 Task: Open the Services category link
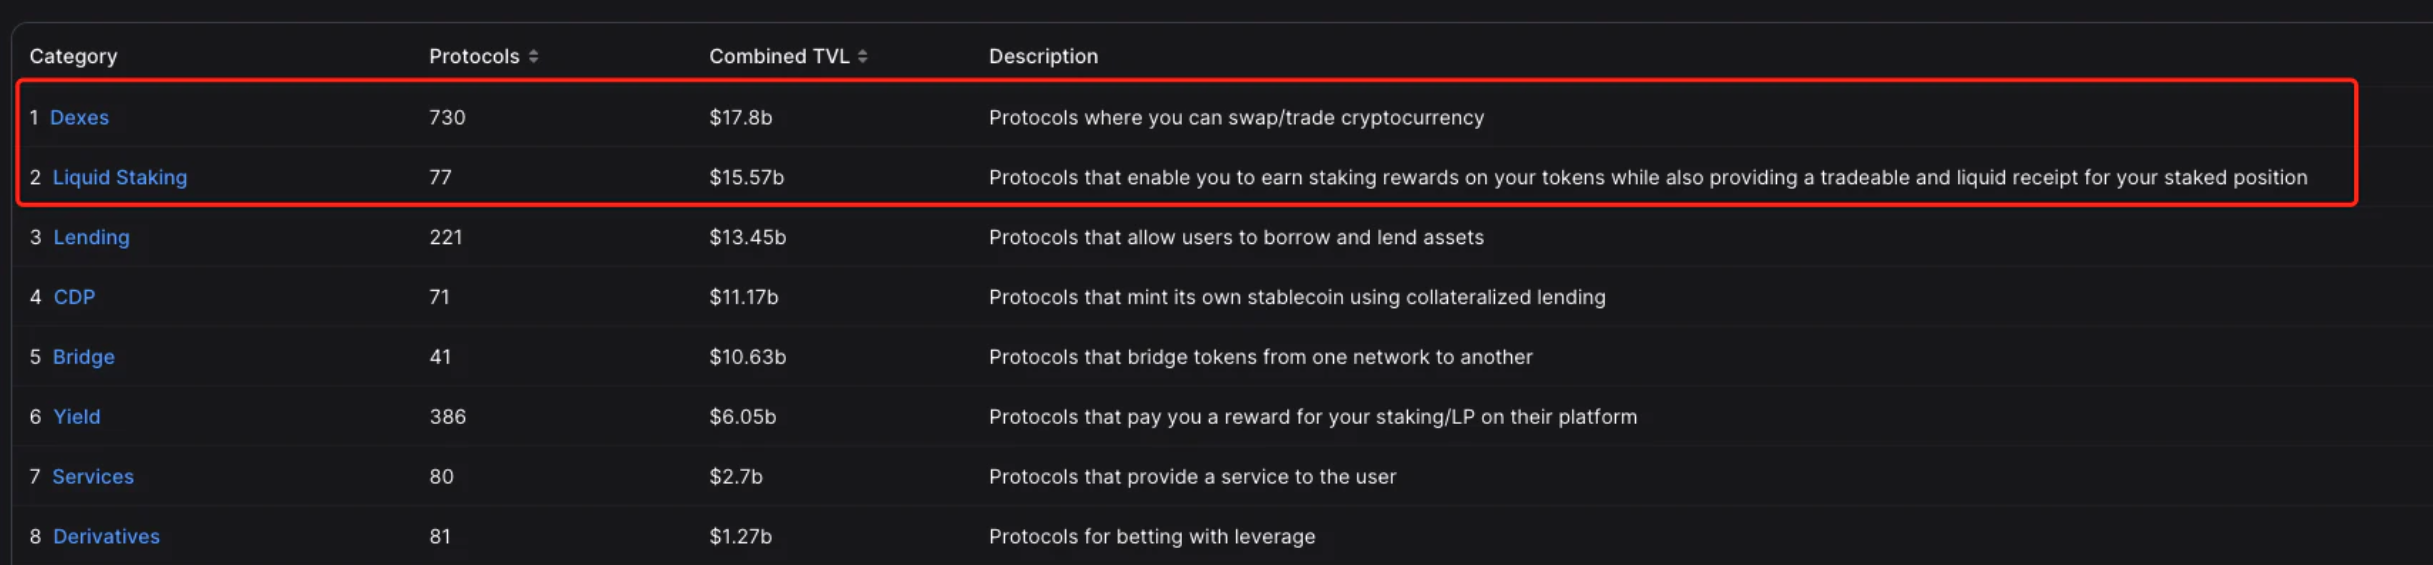tap(93, 477)
